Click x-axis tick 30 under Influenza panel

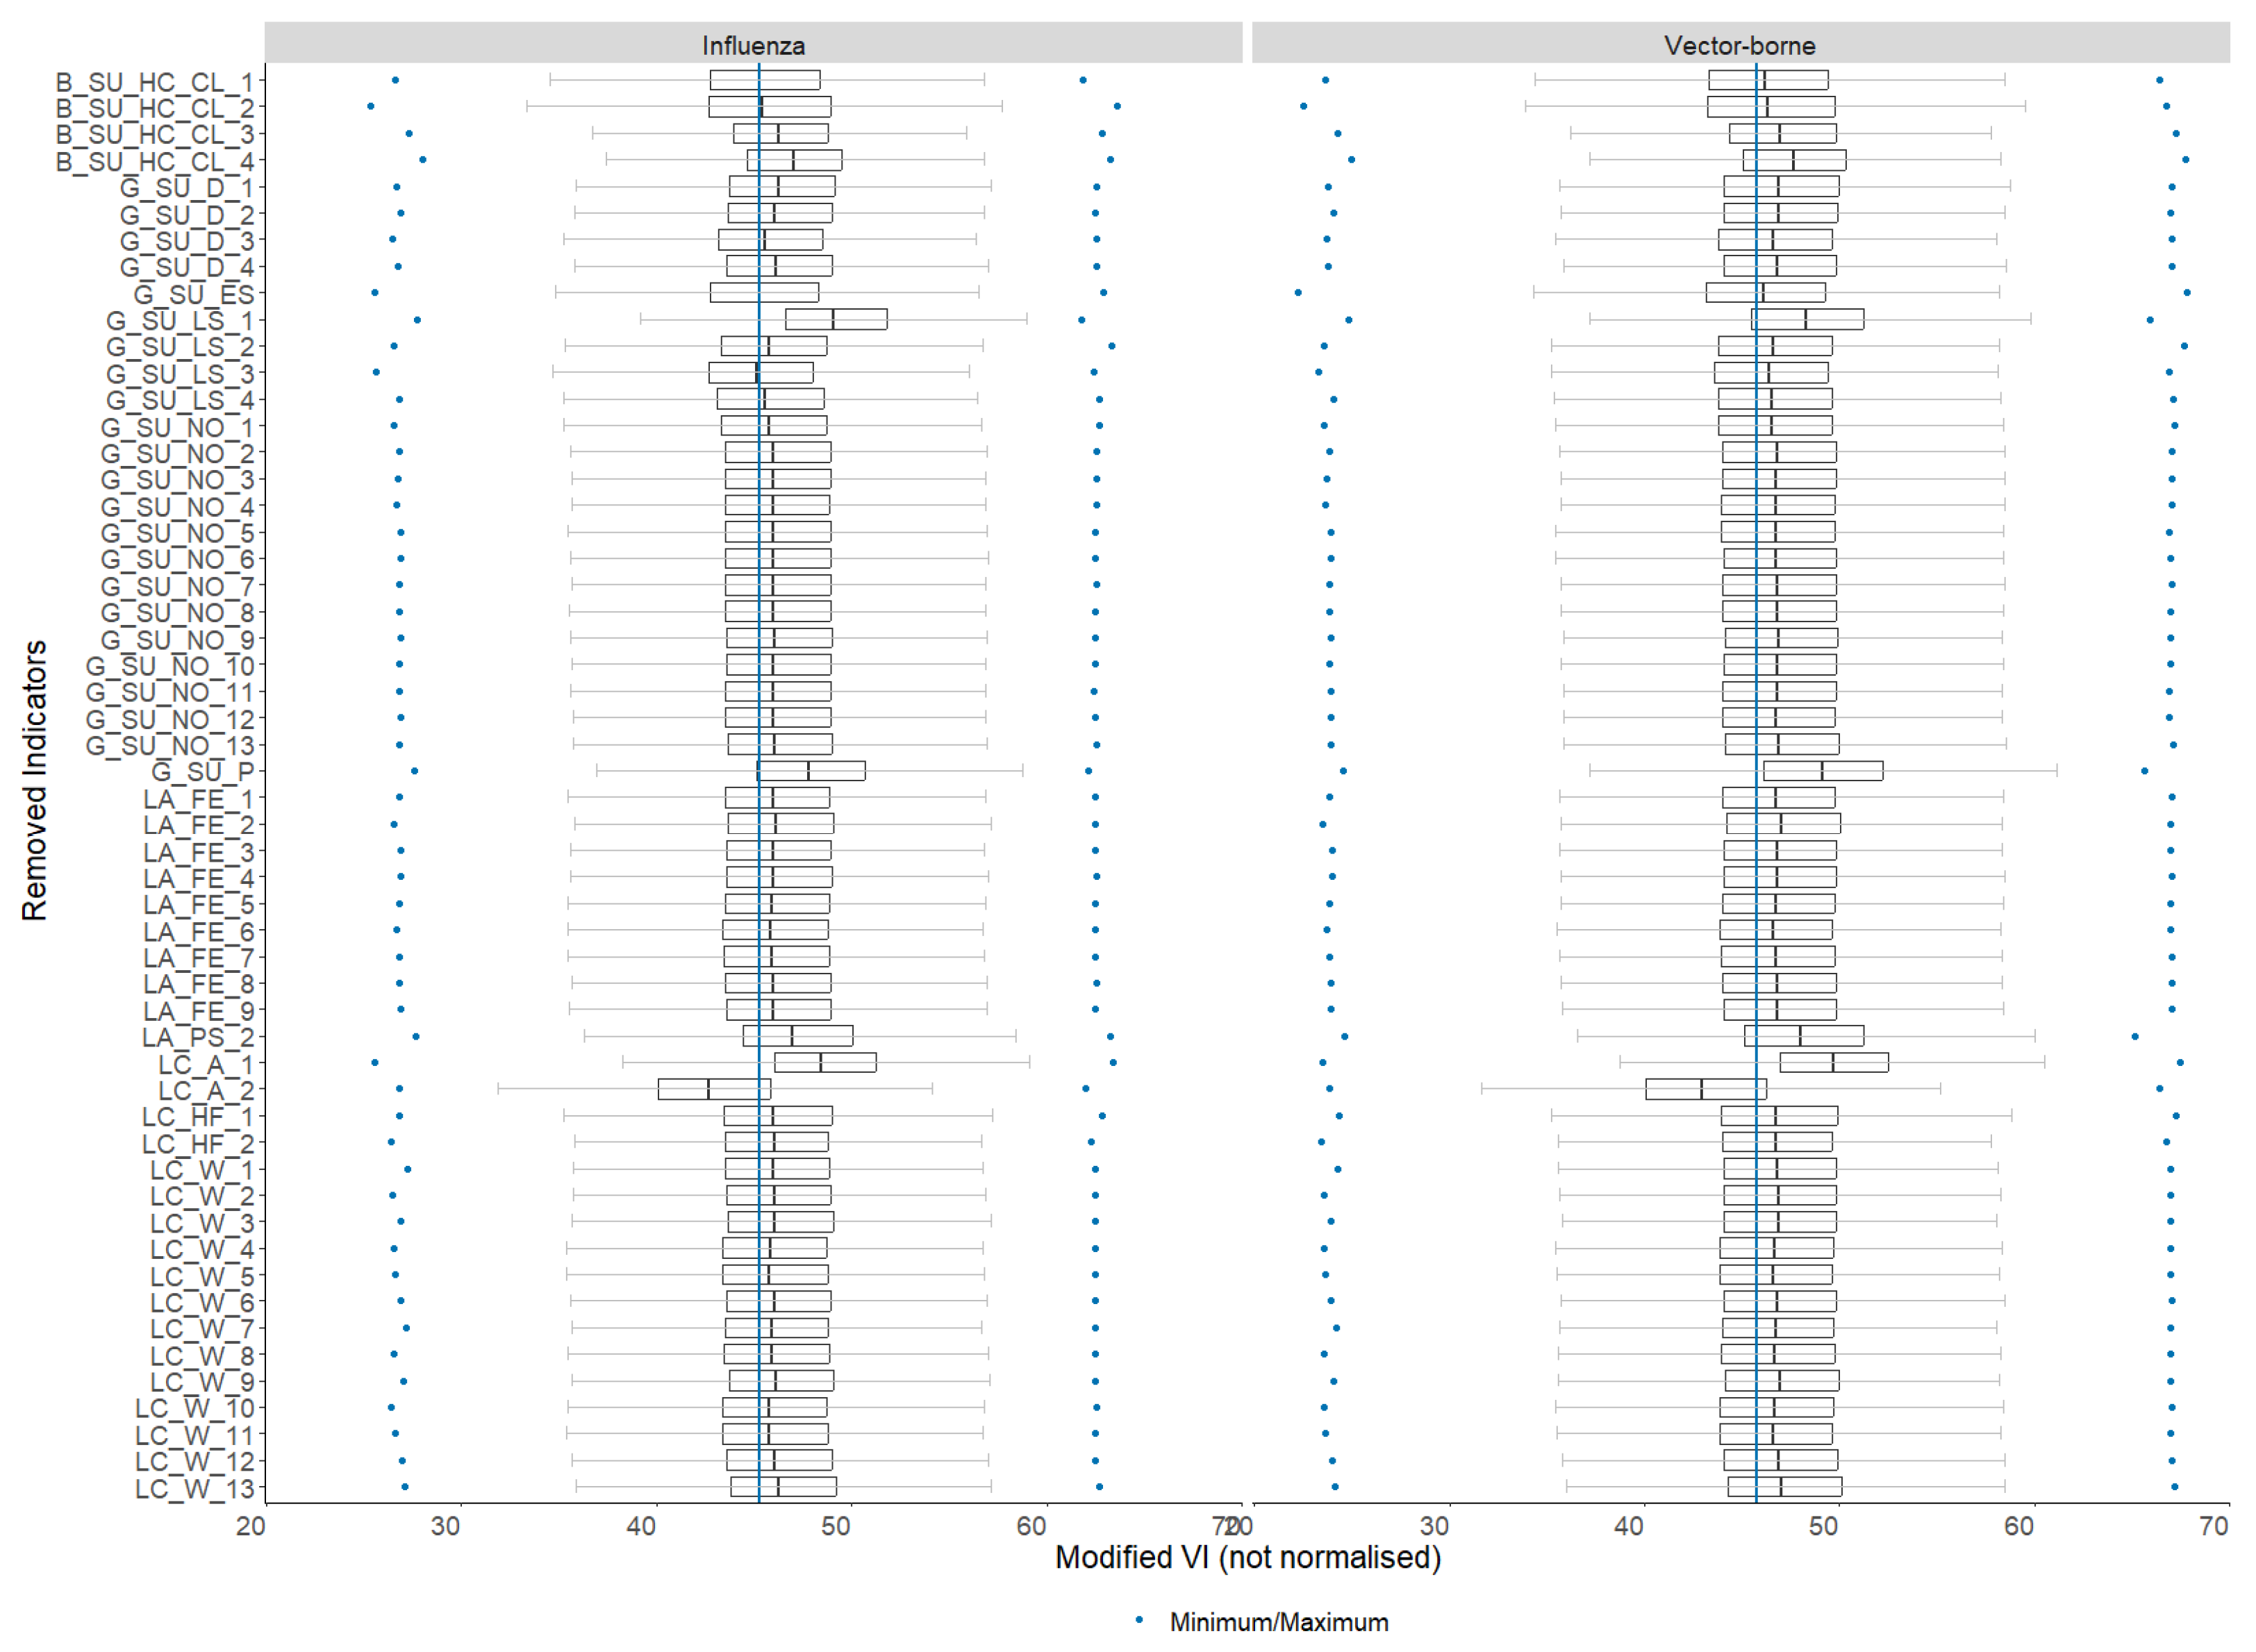[x=446, y=1526]
